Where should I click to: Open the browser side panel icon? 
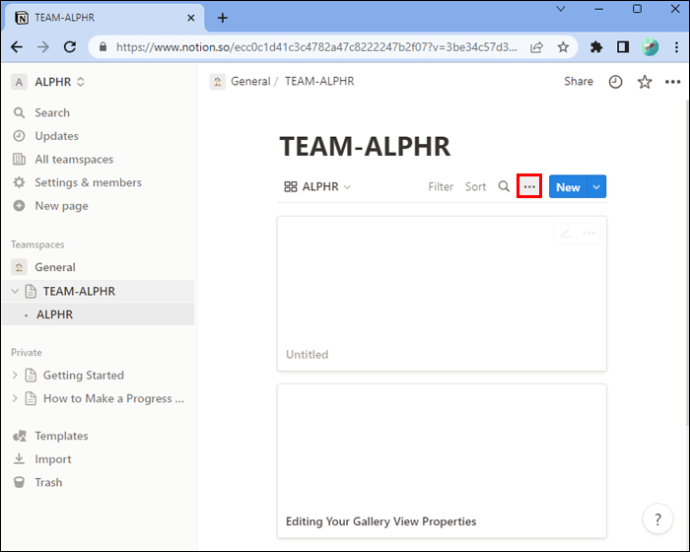click(x=623, y=47)
